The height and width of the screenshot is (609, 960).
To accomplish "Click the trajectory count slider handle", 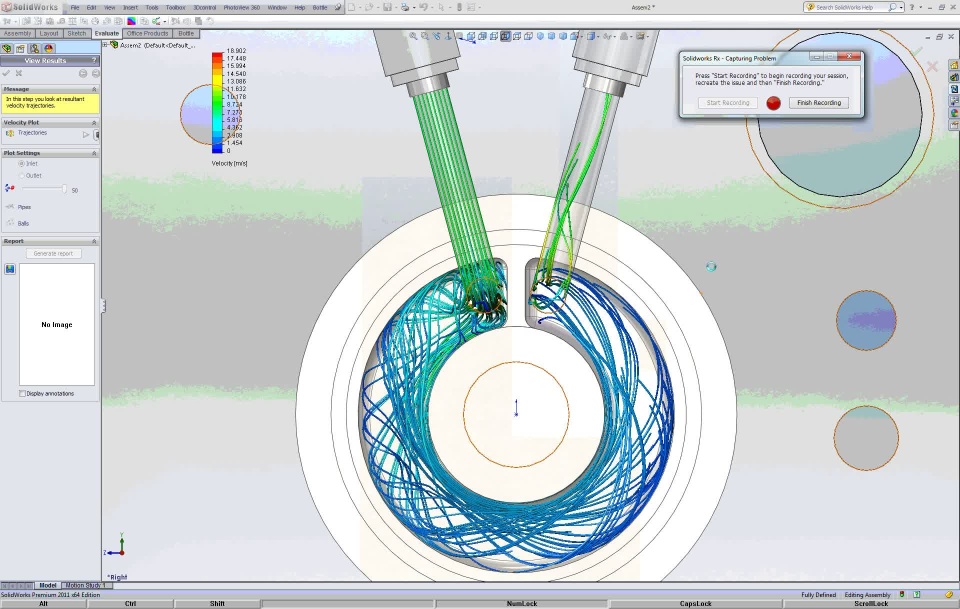I will (x=64, y=189).
